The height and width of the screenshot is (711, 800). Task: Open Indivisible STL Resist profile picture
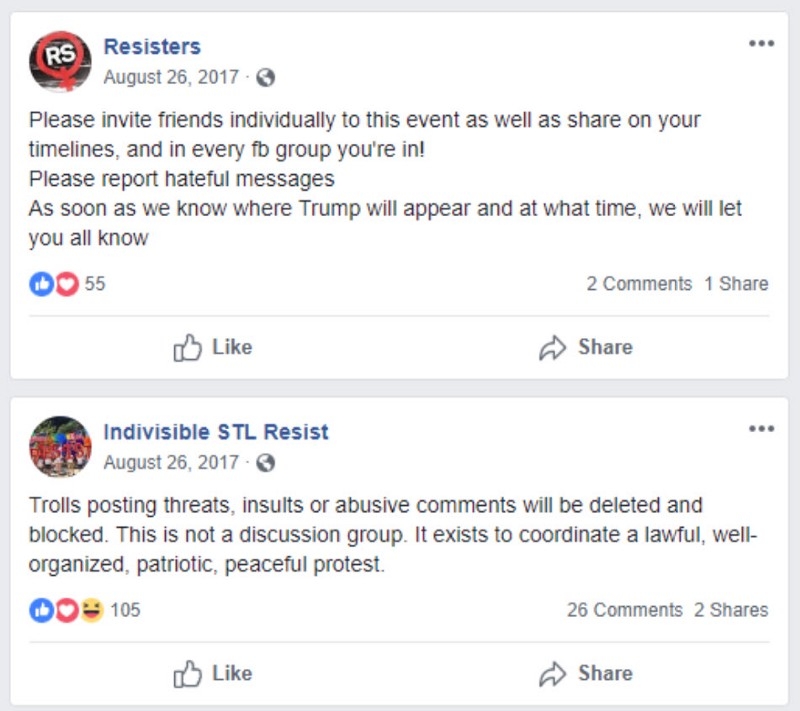[x=60, y=446]
